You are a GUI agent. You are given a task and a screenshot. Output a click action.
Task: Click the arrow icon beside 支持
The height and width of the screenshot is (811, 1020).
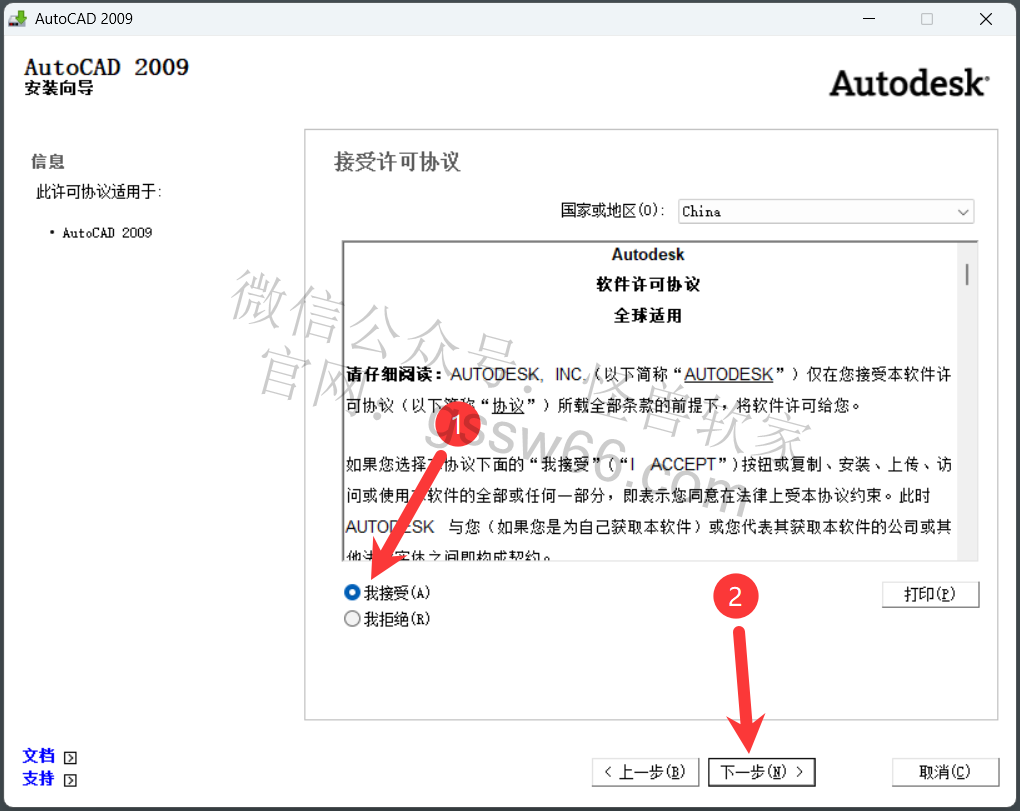70,780
